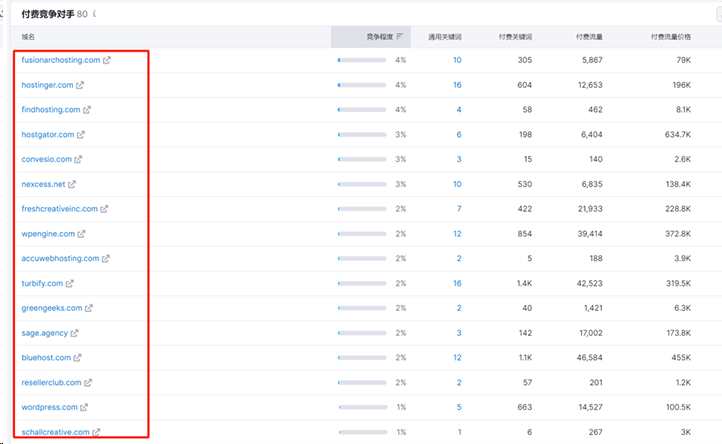Open external link icon next to nexcess.net

(72, 184)
